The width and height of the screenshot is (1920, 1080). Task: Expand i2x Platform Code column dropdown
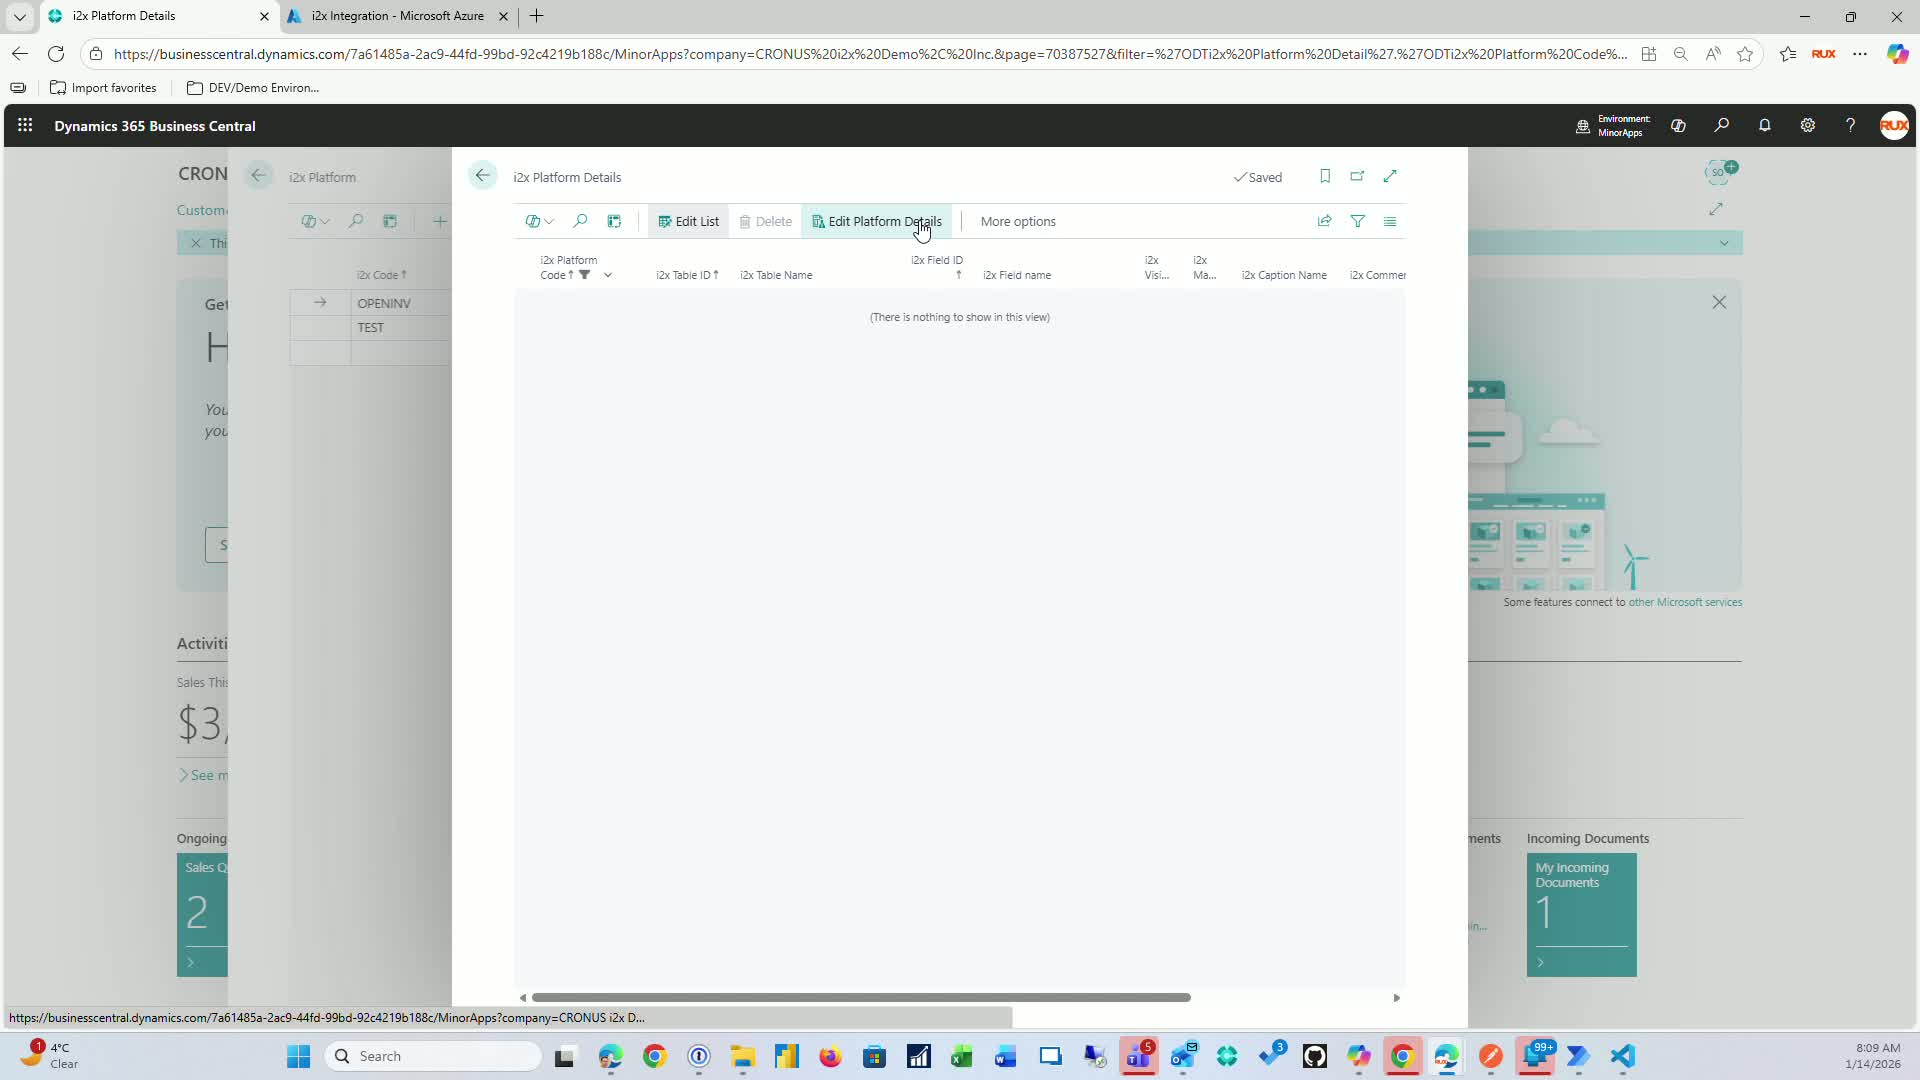(607, 275)
